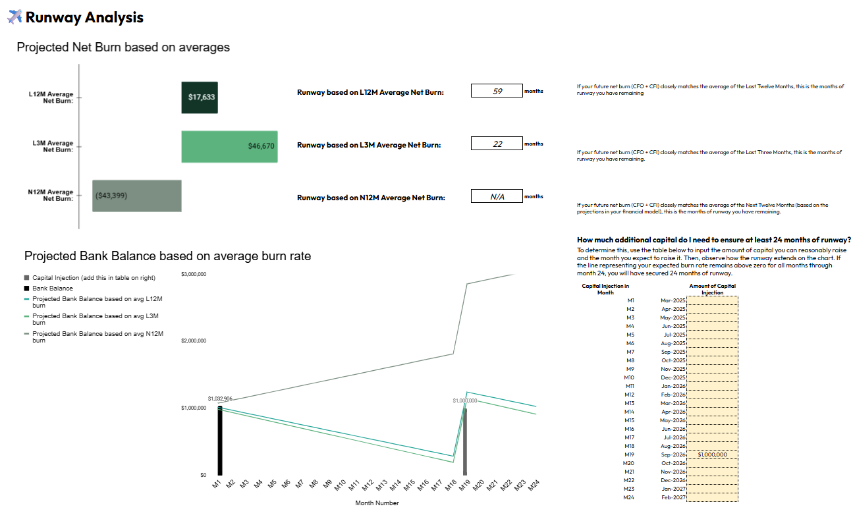Image resolution: width=852 pixels, height=507 pixels.
Task: Select the Runway Analysis heading
Action: (x=84, y=17)
